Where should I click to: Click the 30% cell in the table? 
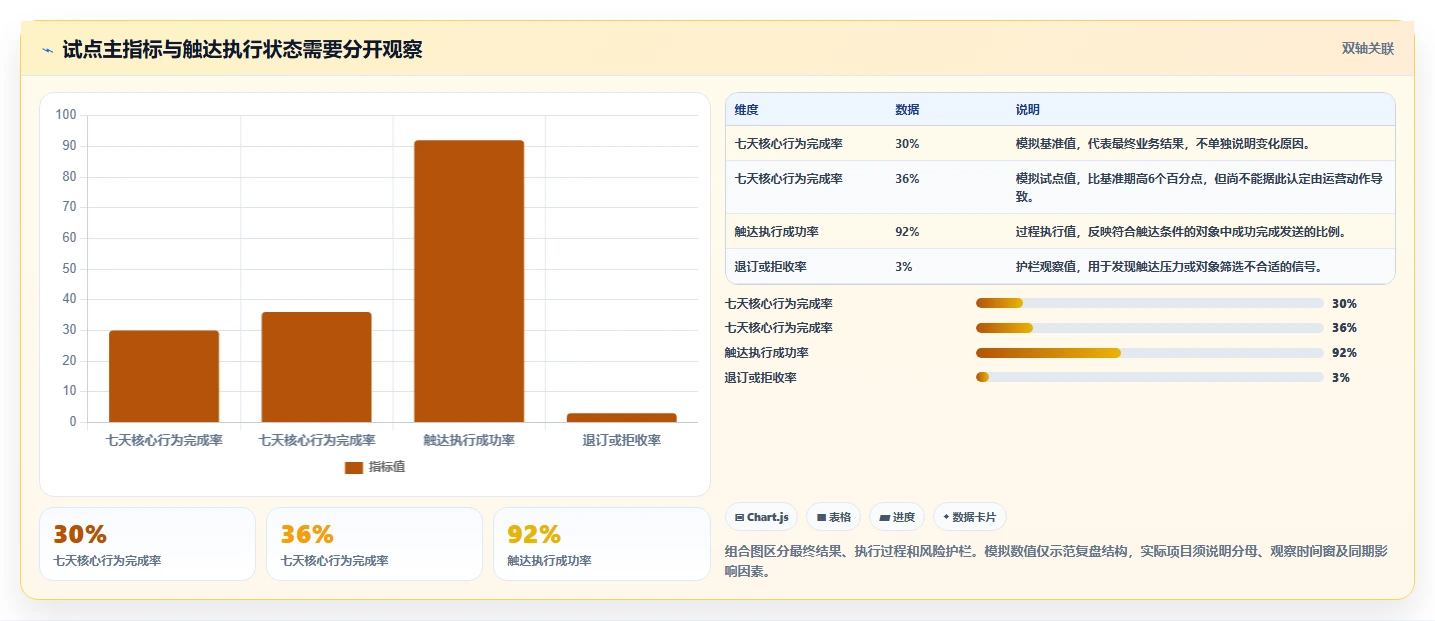907,144
